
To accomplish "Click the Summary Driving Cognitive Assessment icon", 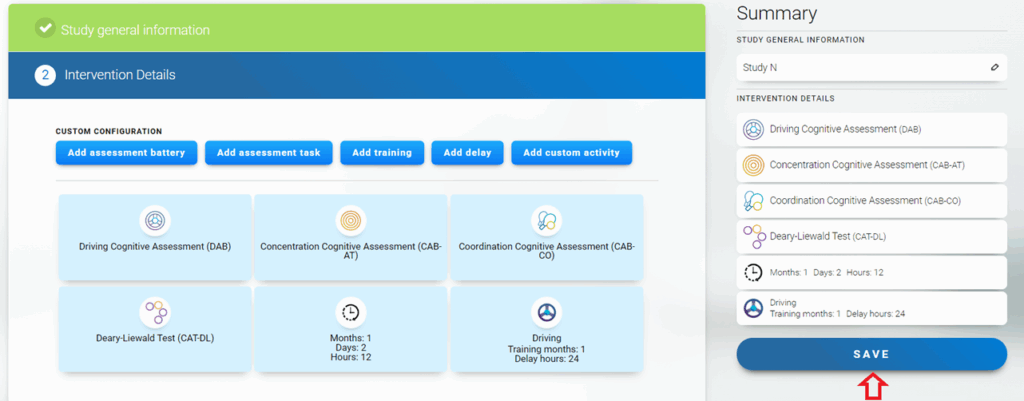I will (x=753, y=129).
